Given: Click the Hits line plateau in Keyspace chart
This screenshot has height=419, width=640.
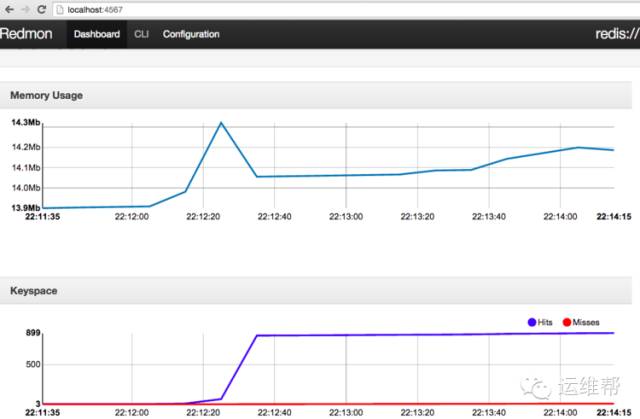Looking at the screenshot, I should tap(435, 335).
